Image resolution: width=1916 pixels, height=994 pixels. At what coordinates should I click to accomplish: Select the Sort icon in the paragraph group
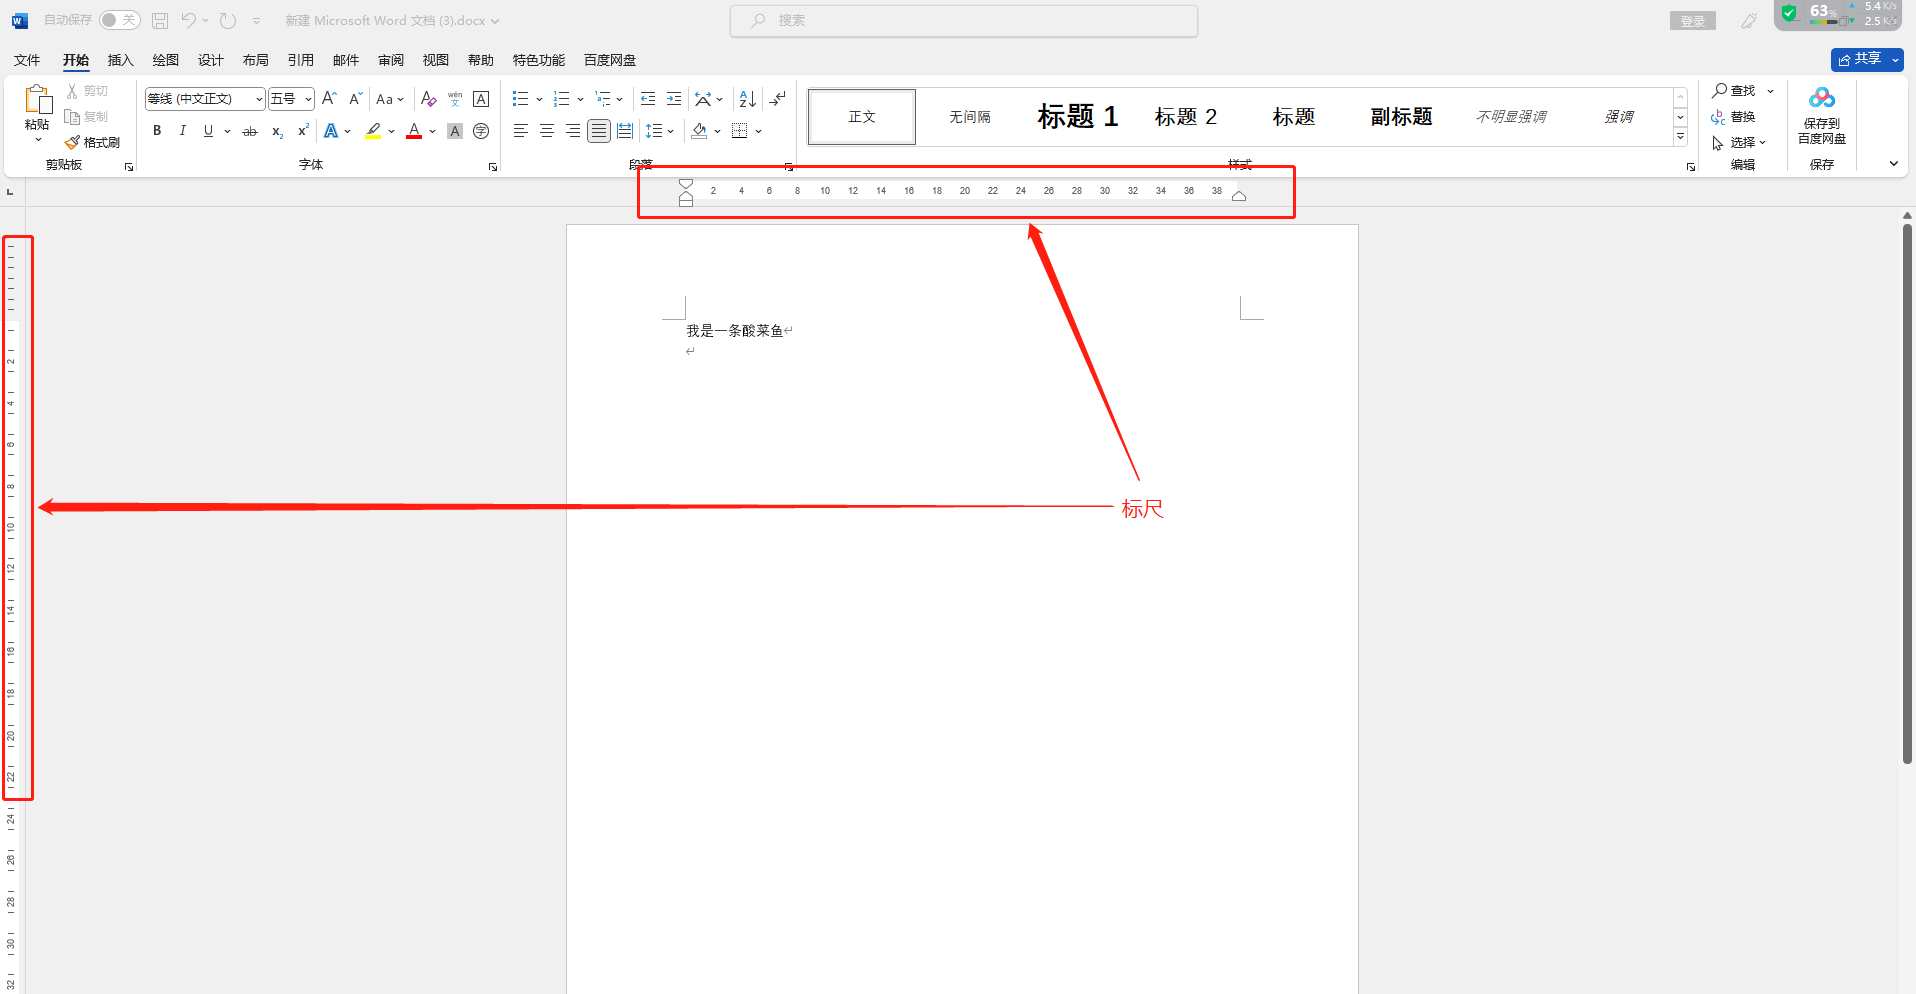(x=746, y=98)
